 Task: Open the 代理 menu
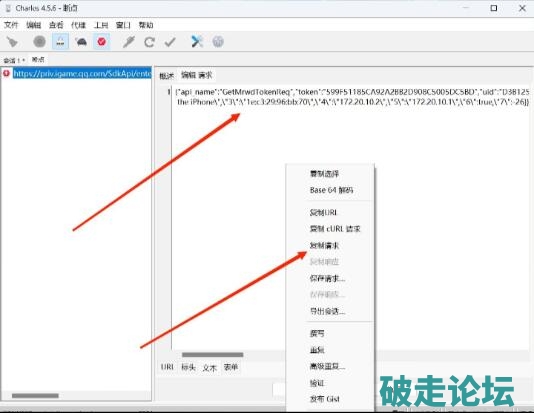tap(78, 25)
